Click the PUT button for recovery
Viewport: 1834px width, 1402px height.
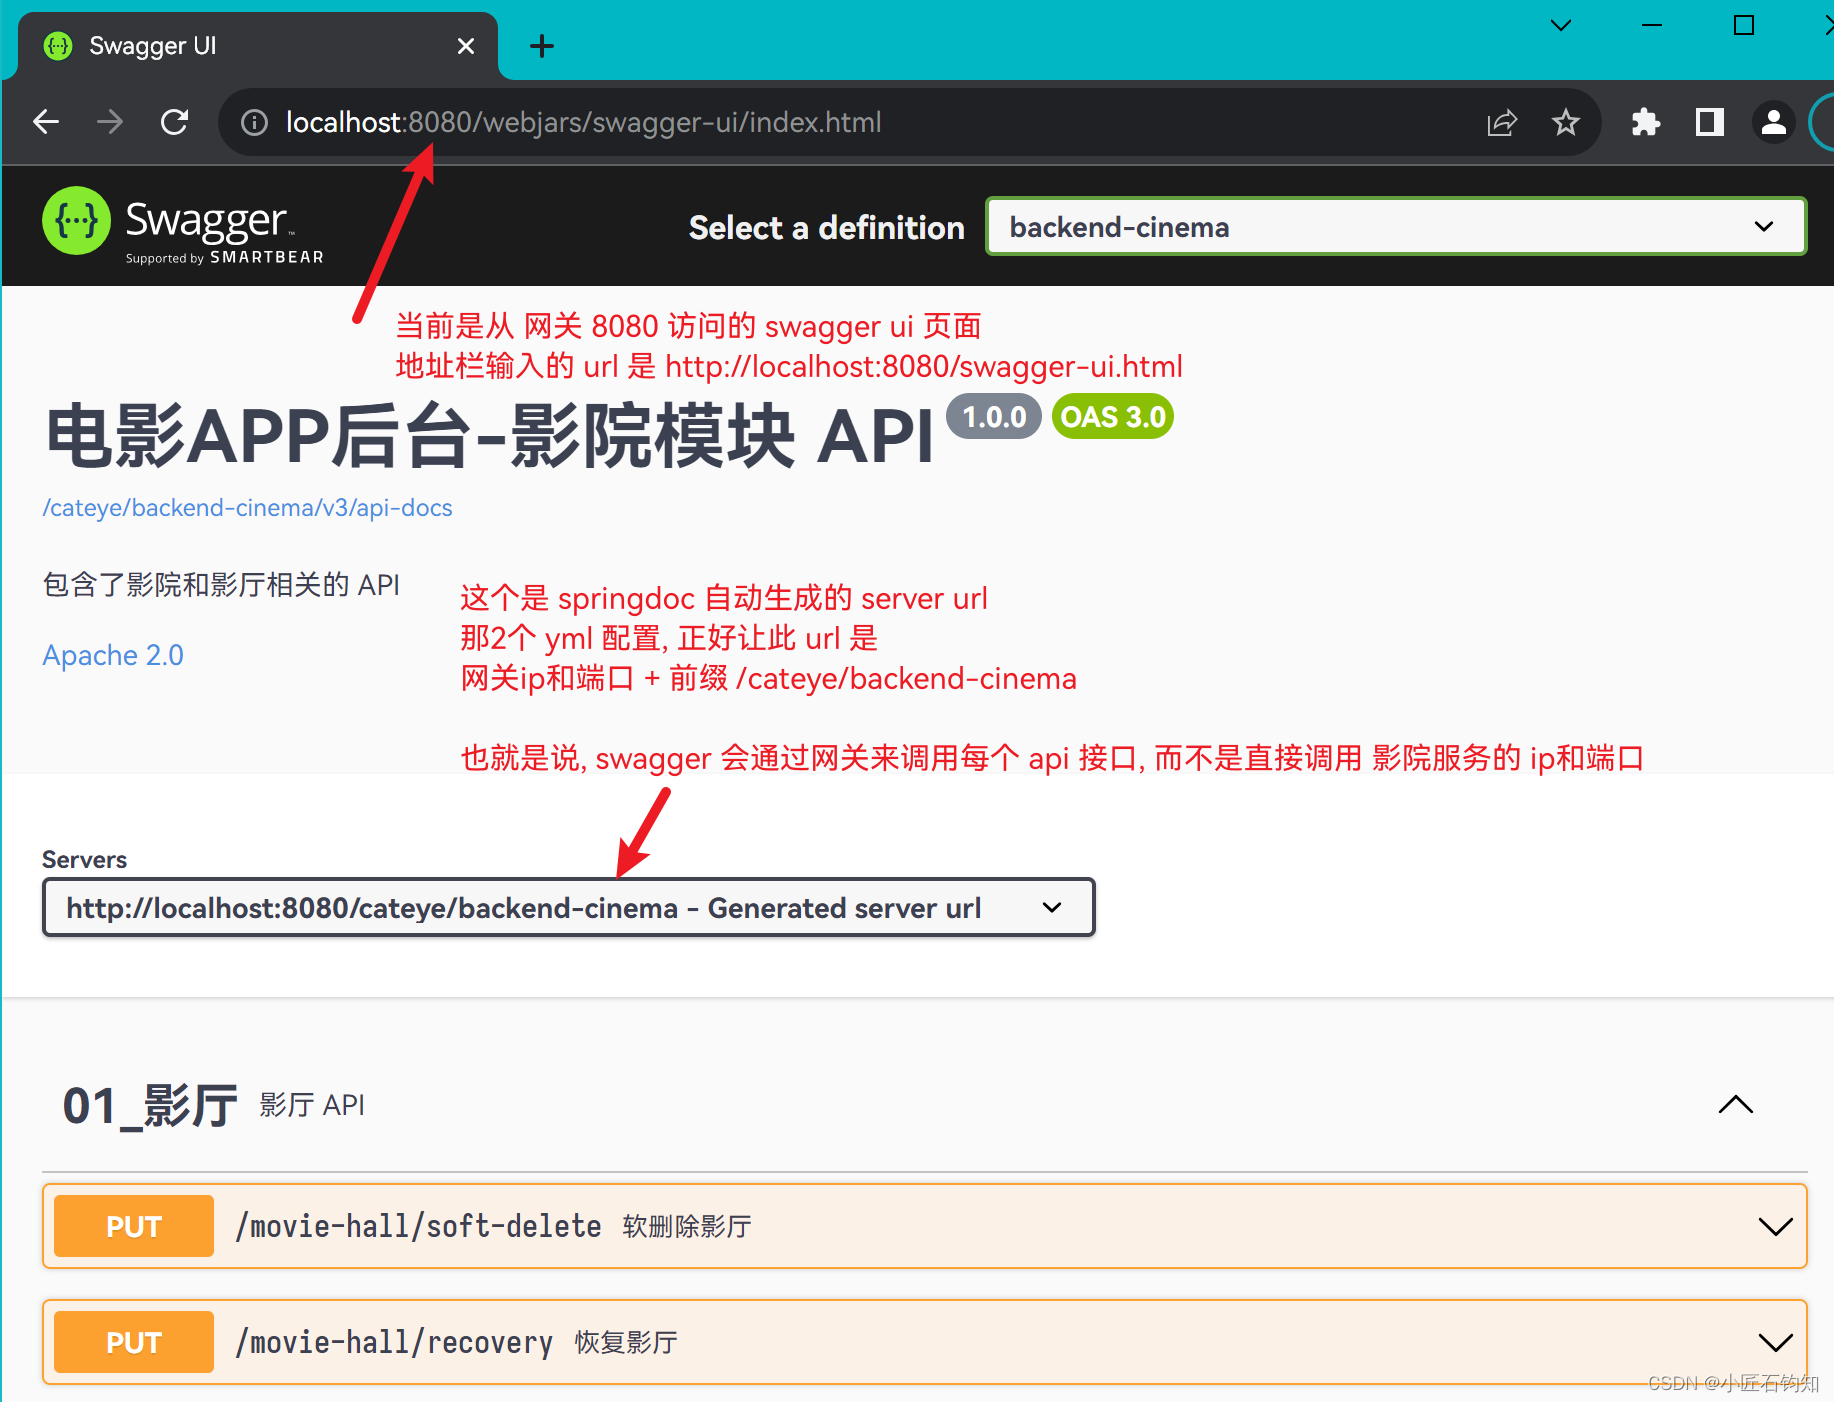click(x=134, y=1342)
